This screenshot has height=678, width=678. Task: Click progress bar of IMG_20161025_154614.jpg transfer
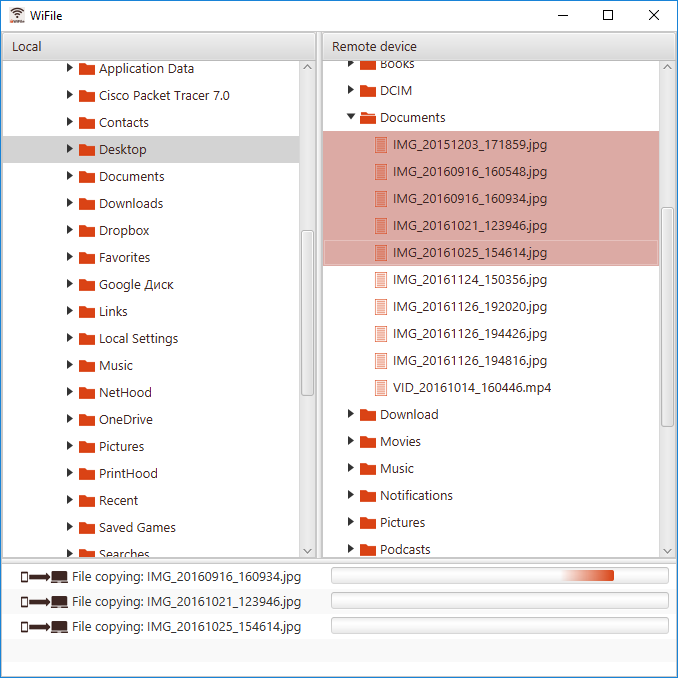pyautogui.click(x=500, y=626)
